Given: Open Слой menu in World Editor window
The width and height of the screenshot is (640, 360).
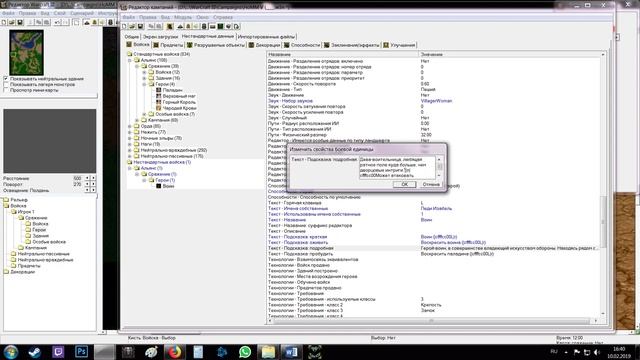Looking at the screenshot, I should click(60, 13).
